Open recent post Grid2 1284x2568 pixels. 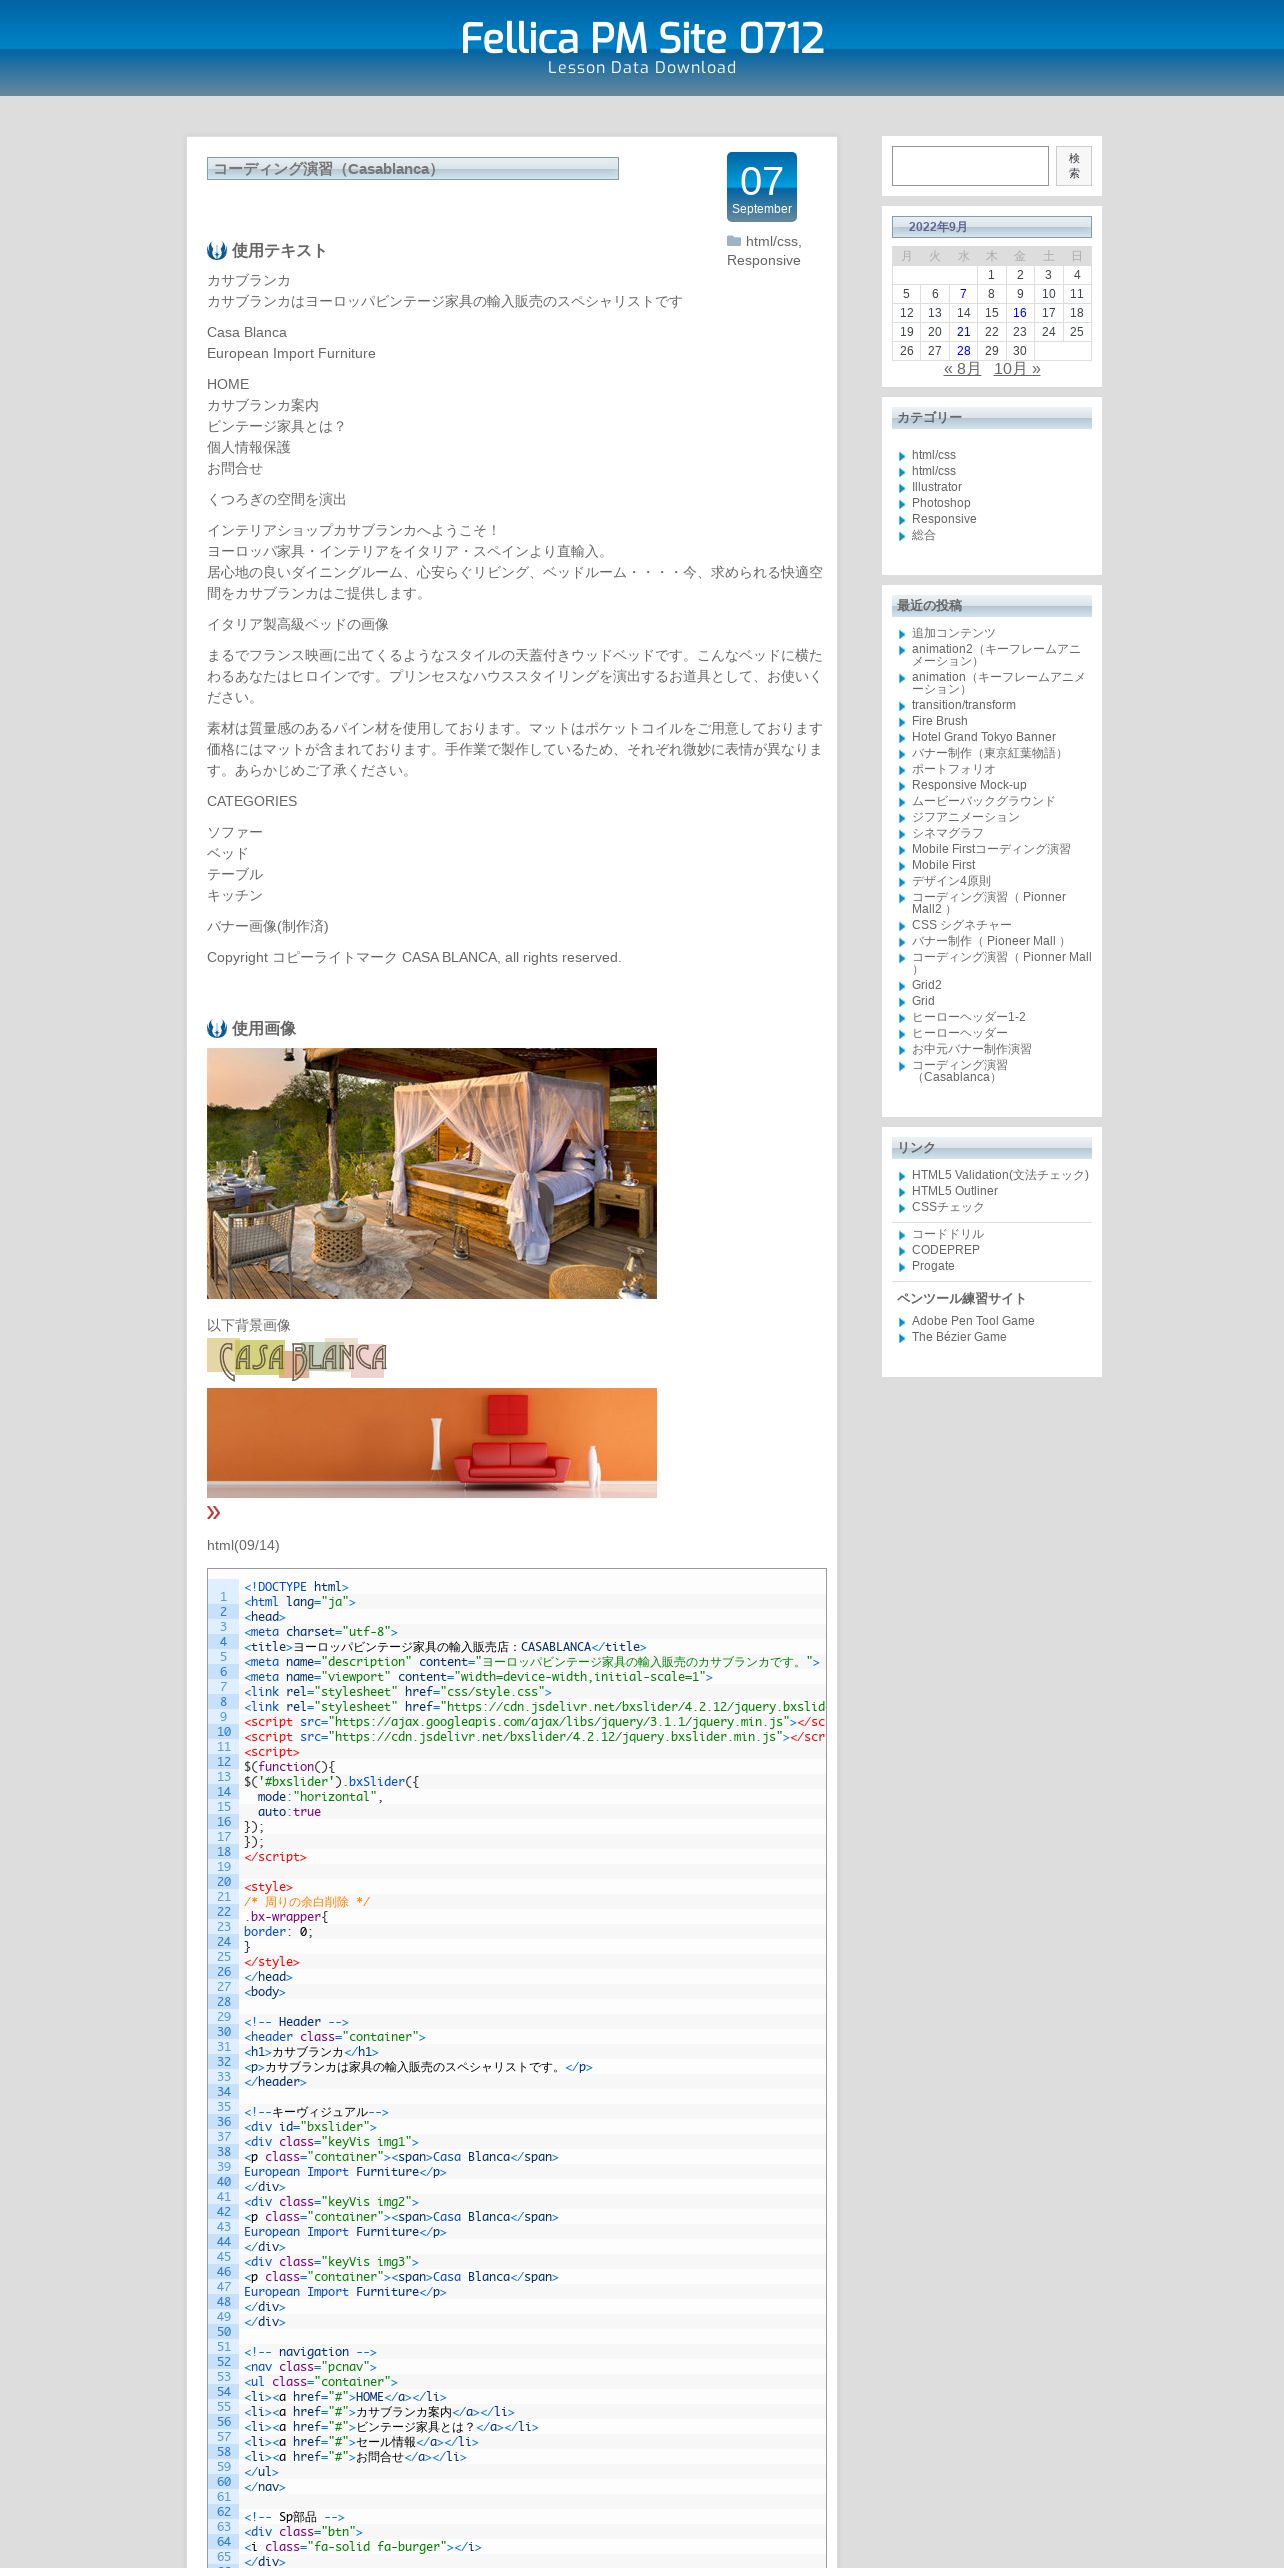click(927, 985)
